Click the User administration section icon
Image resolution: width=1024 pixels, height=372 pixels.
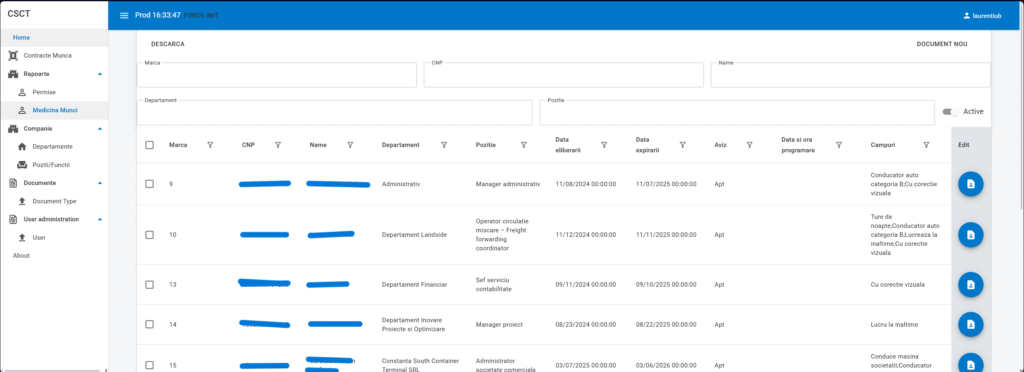click(13, 219)
